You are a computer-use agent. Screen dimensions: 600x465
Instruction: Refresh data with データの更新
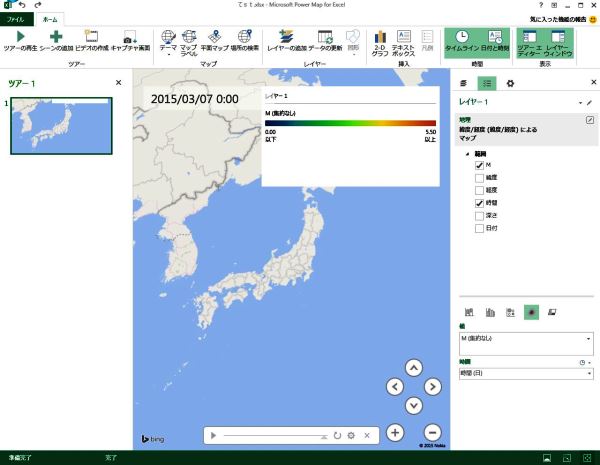325,41
